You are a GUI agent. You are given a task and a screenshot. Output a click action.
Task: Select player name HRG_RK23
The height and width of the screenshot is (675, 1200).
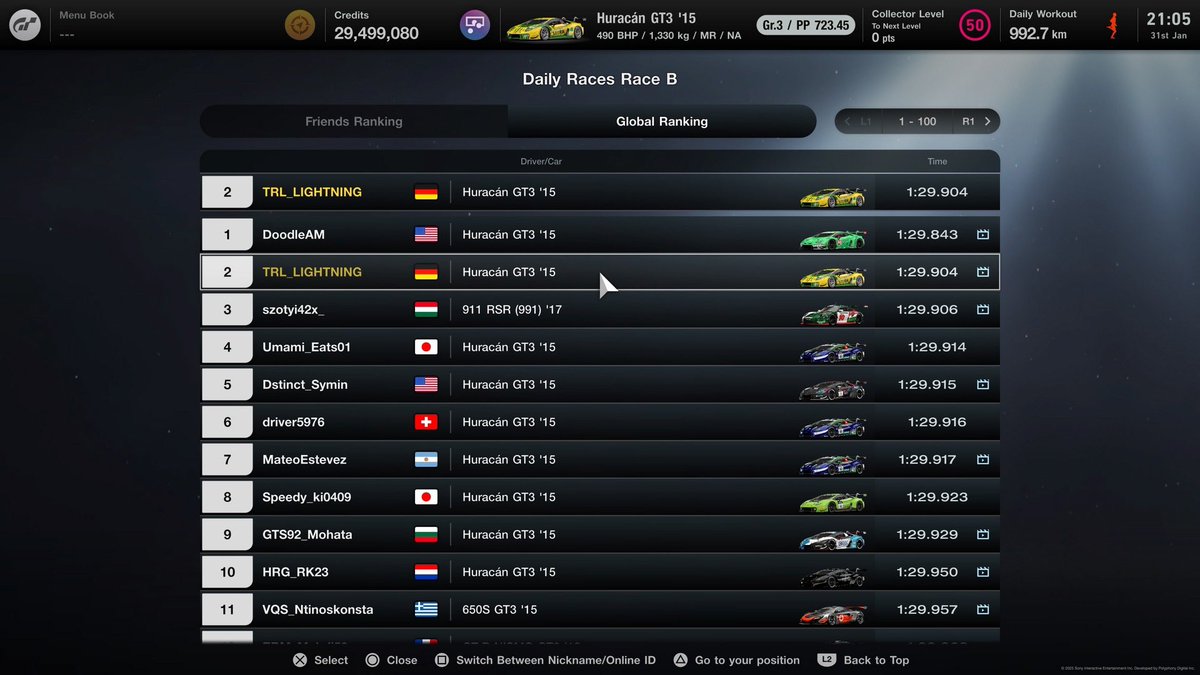point(295,572)
